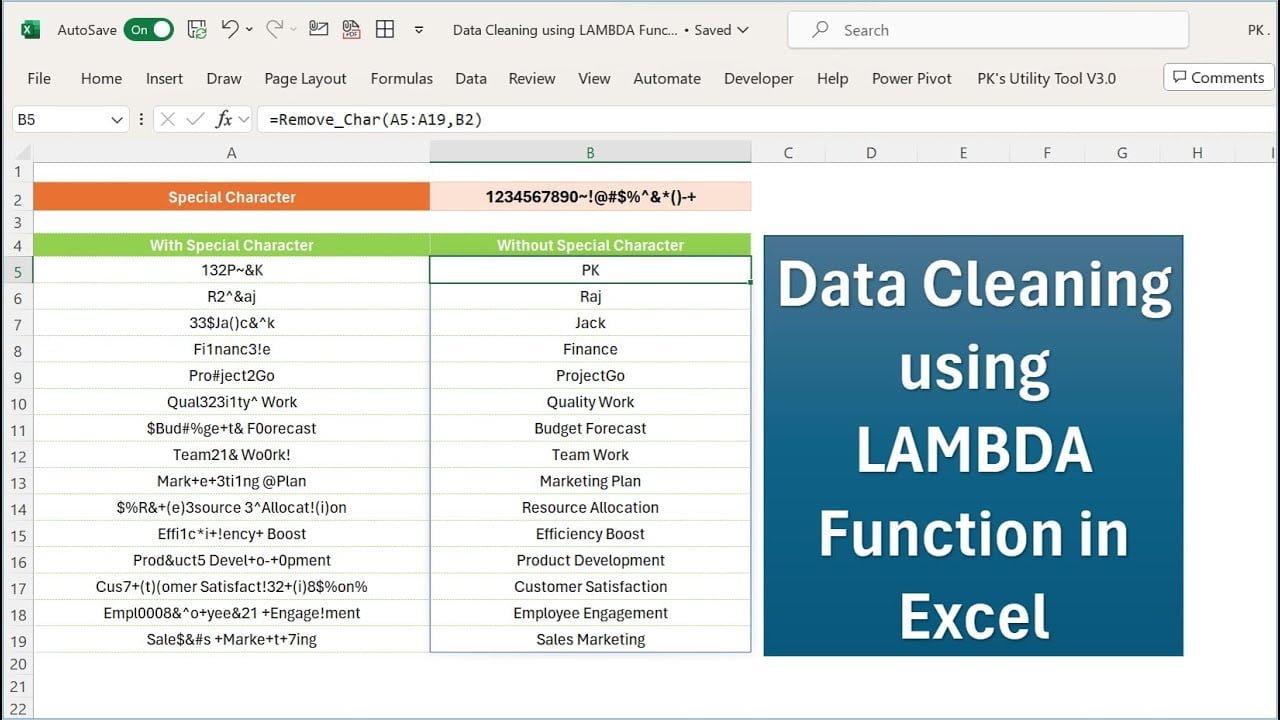Screen dimensions: 1280x720
Task: Click the result cell 'PK'
Action: tap(590, 270)
